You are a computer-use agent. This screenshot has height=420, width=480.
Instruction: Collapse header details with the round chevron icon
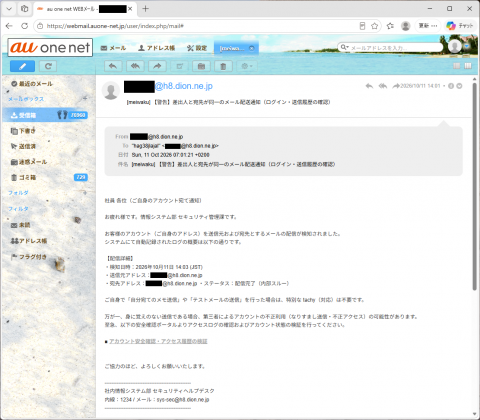click(459, 86)
